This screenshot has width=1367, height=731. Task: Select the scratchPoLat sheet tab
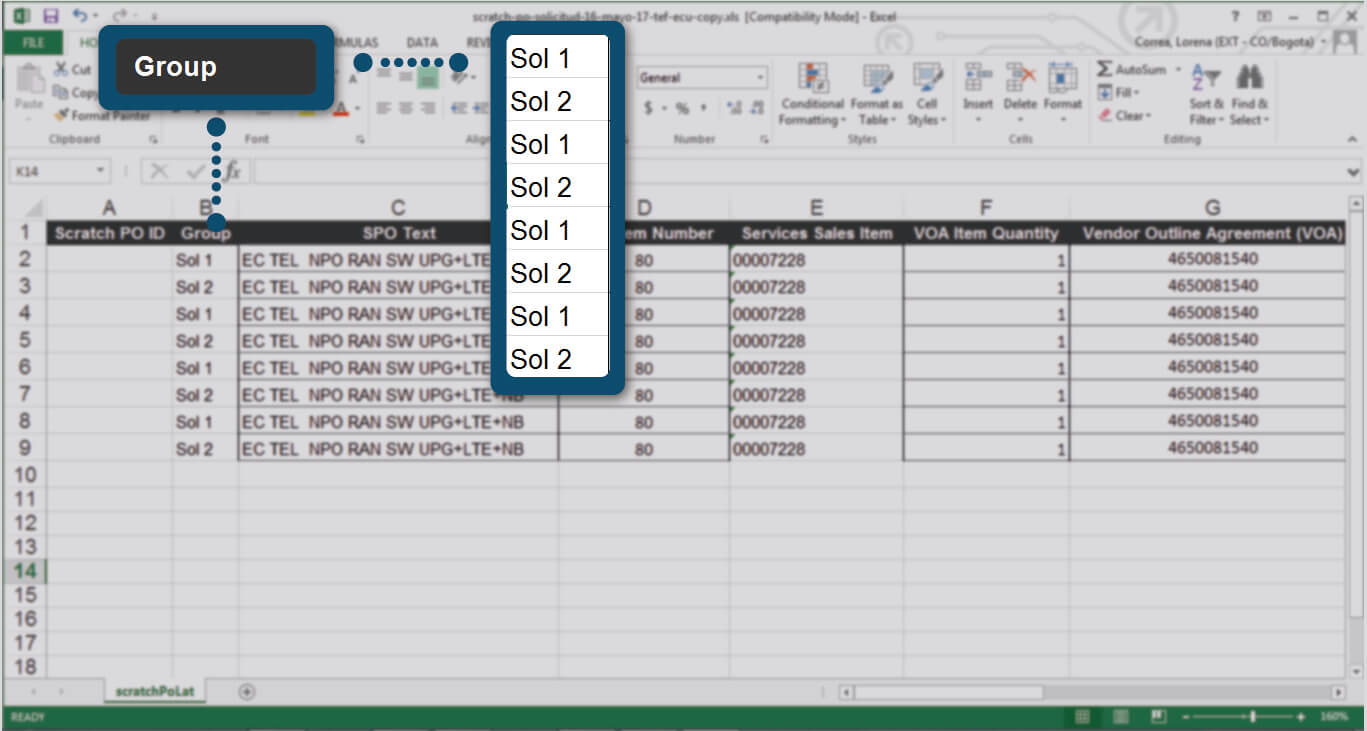tap(154, 691)
